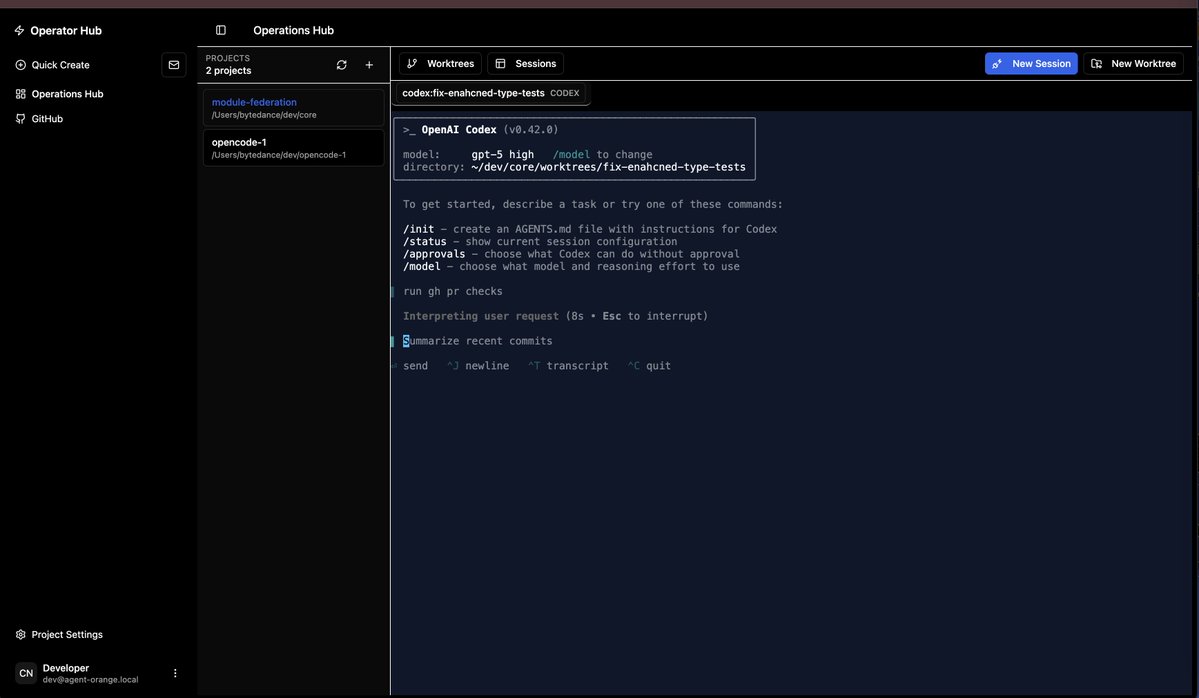Switch to the Worktrees tab
The image size is (1199, 698).
pos(440,63)
